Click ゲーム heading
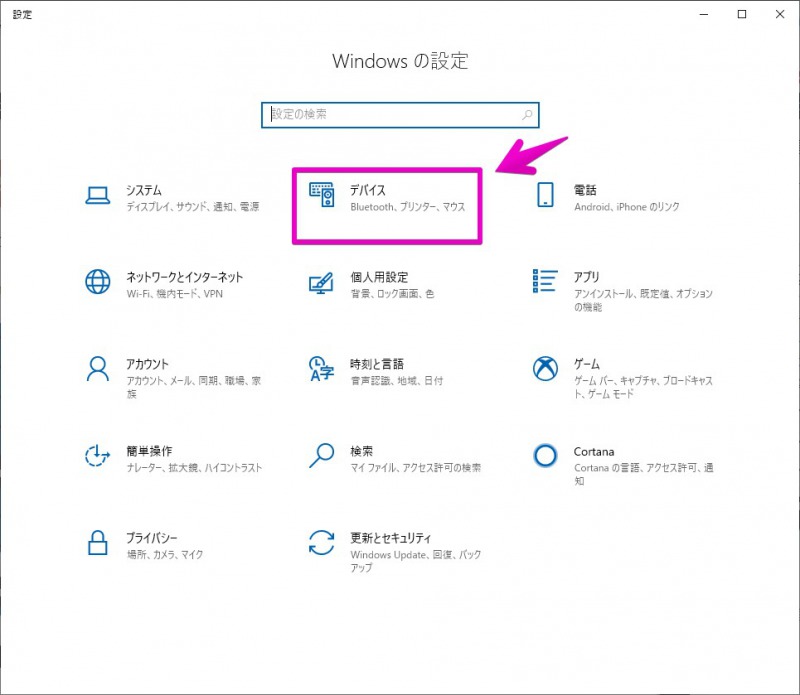800x695 pixels. coord(587,364)
